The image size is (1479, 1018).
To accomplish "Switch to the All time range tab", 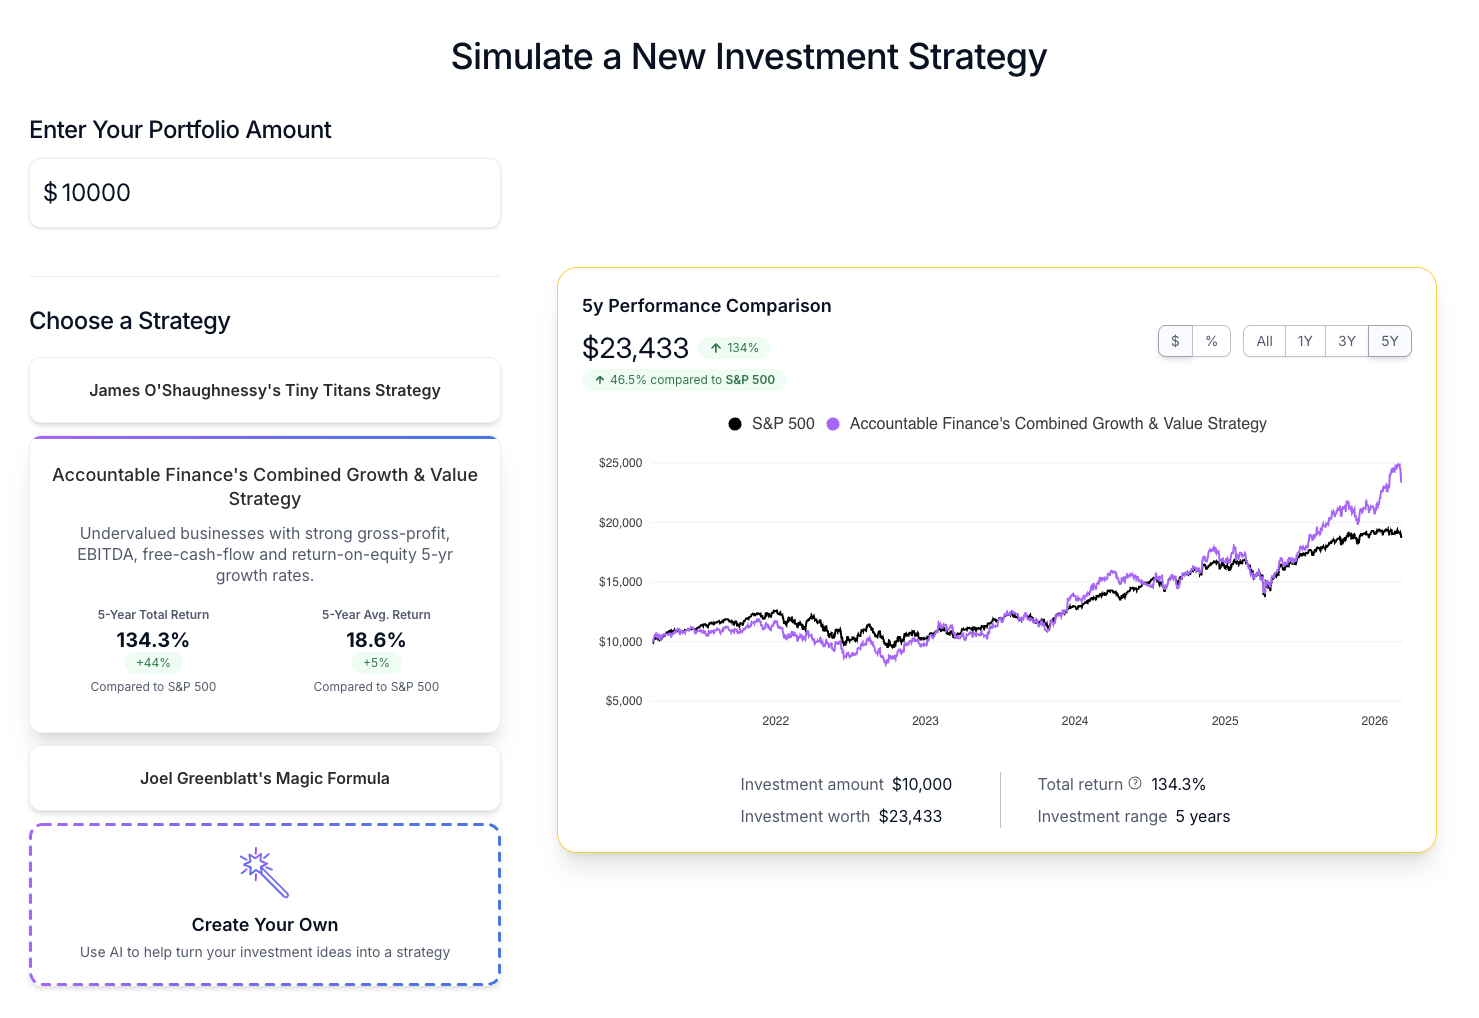I will [x=1263, y=341].
